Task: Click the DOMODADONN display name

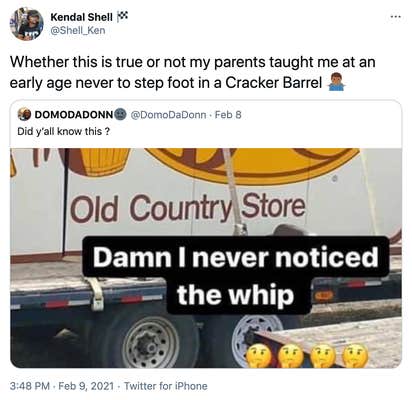Action: point(74,115)
